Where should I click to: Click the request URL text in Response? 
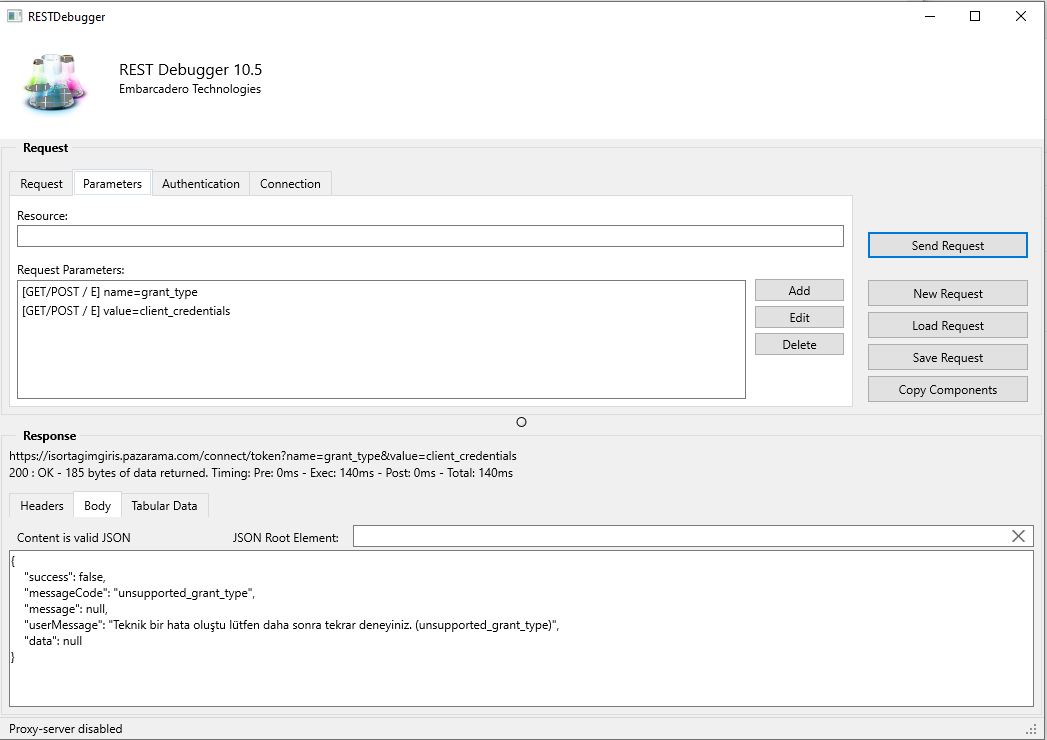262,455
